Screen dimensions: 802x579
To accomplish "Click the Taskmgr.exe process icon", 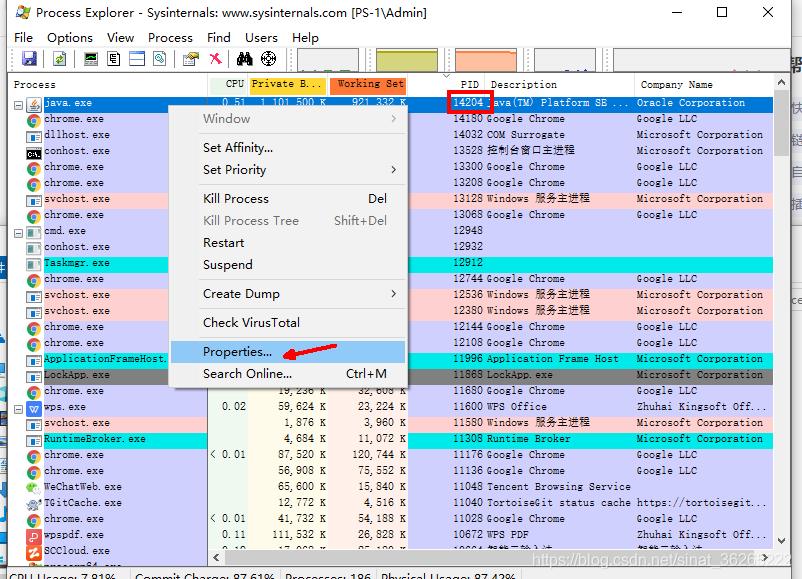I will 34,264.
